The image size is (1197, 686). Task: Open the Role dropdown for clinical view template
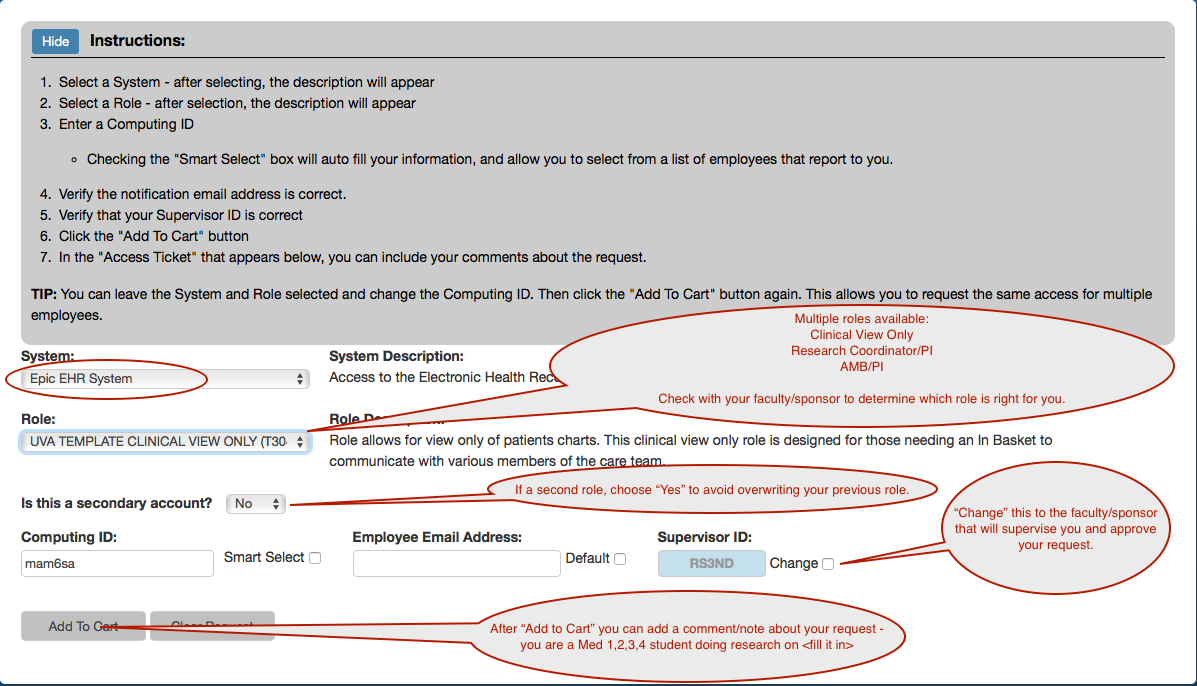166,442
